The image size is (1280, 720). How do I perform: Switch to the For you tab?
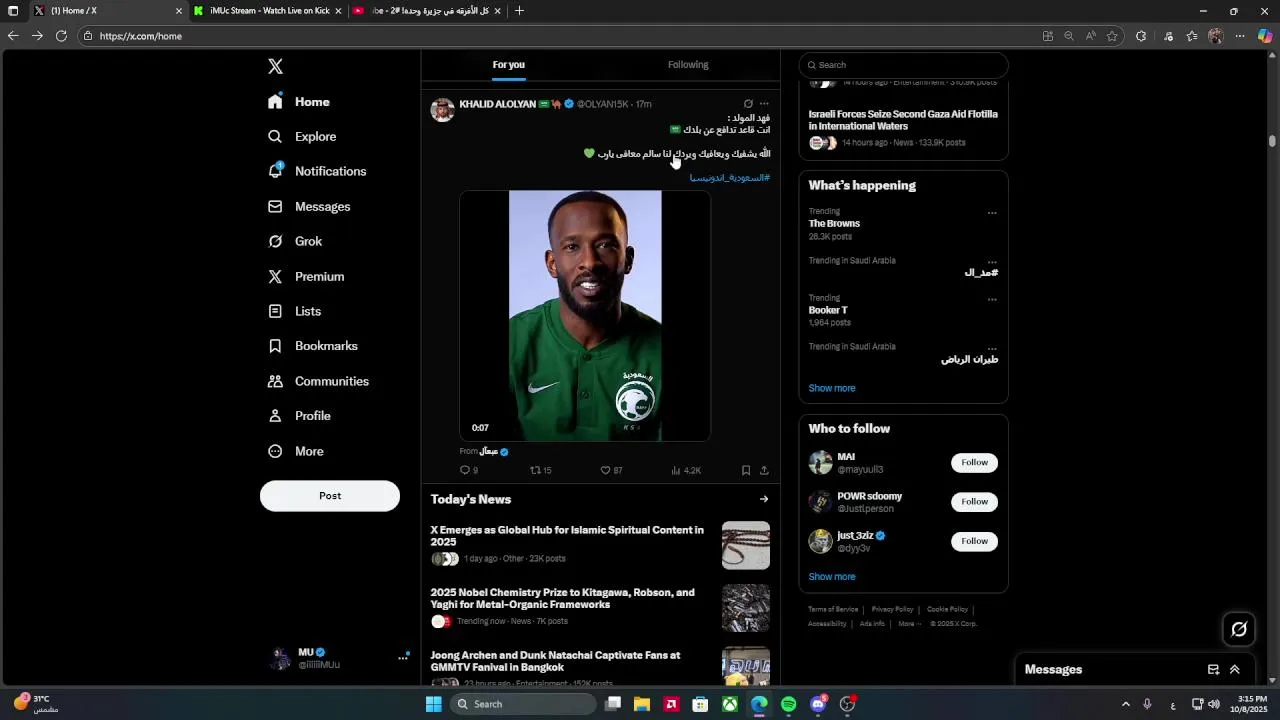coord(508,65)
